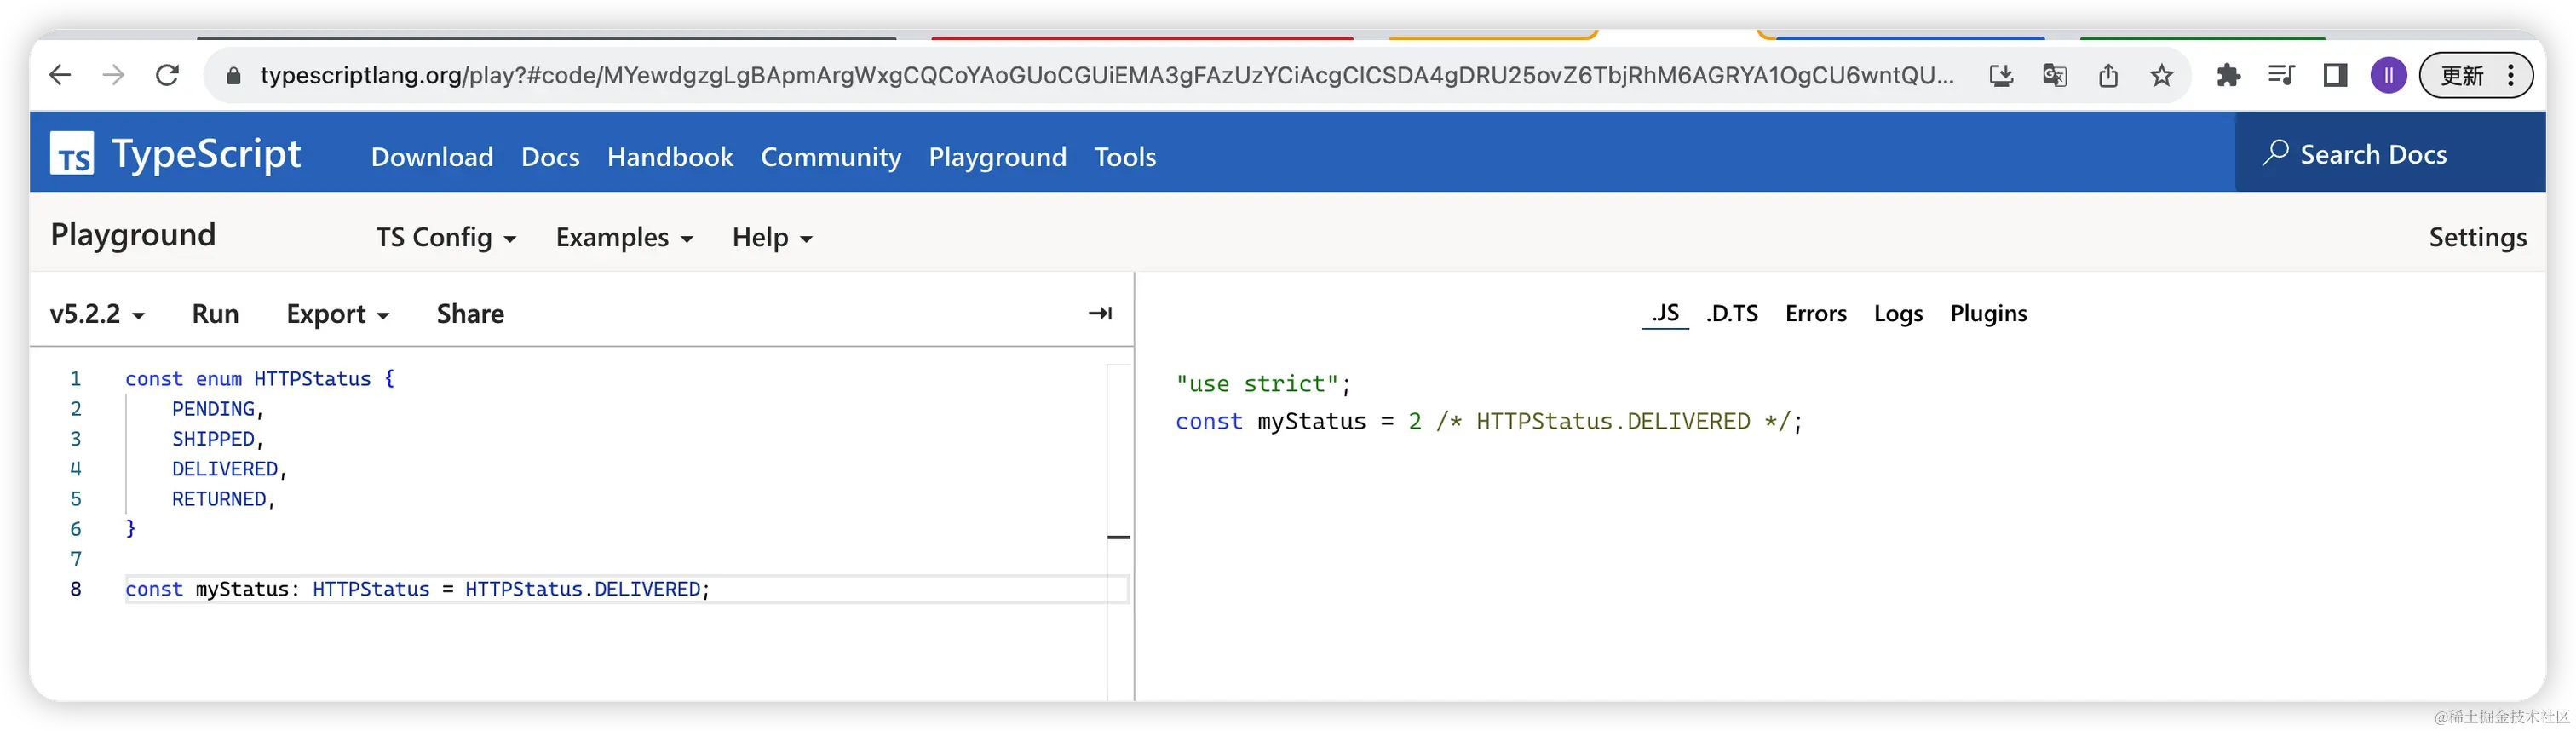Screen dimensions: 2576x731
Task: Click the Playground page title
Action: click(x=133, y=234)
